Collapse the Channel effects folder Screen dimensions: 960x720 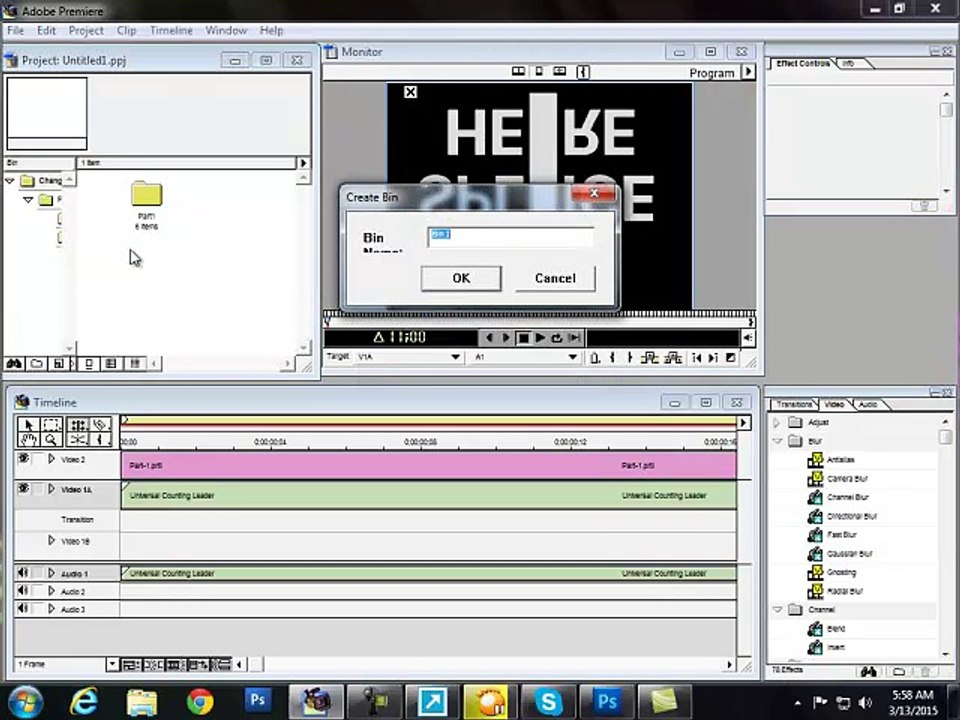778,610
